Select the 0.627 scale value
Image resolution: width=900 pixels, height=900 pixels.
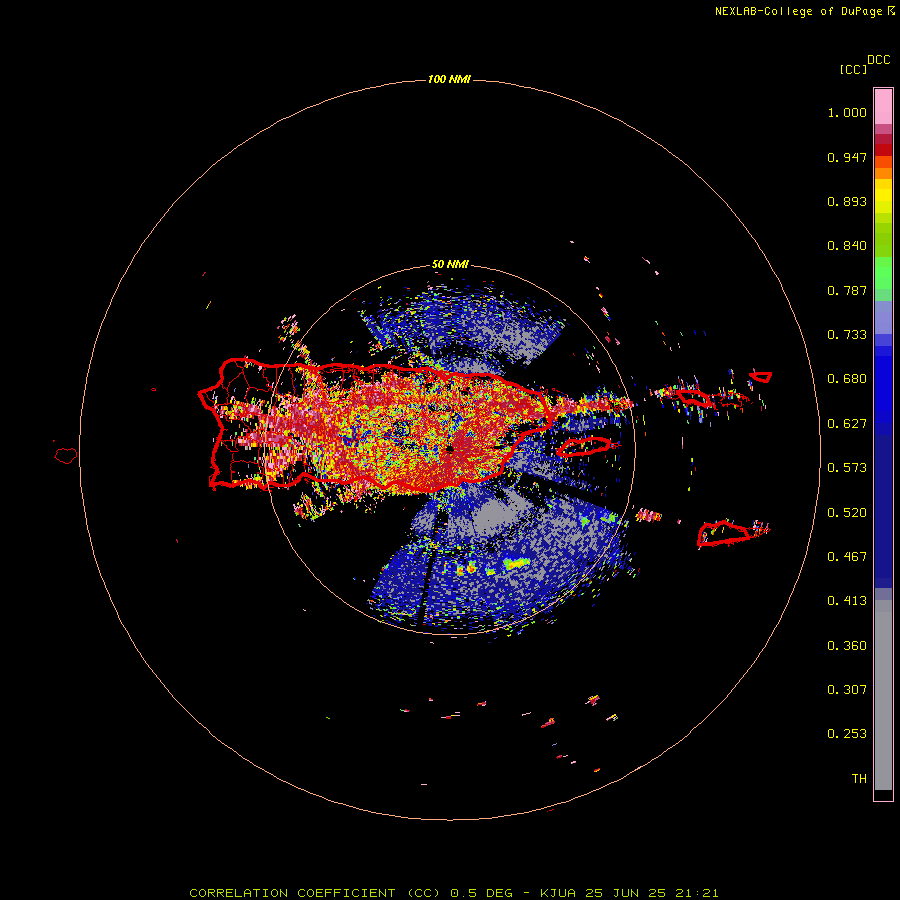tap(847, 424)
